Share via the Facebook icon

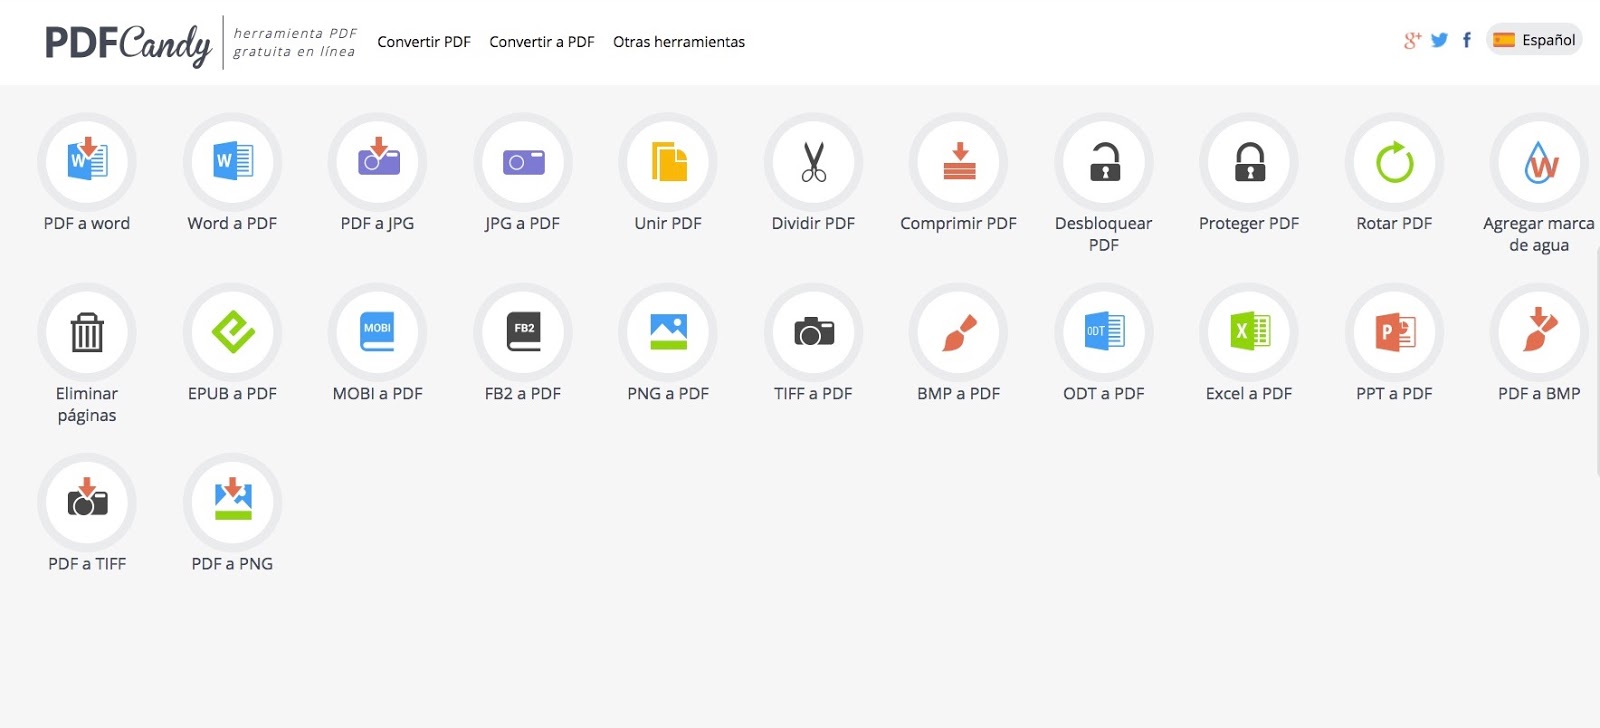click(x=1467, y=40)
